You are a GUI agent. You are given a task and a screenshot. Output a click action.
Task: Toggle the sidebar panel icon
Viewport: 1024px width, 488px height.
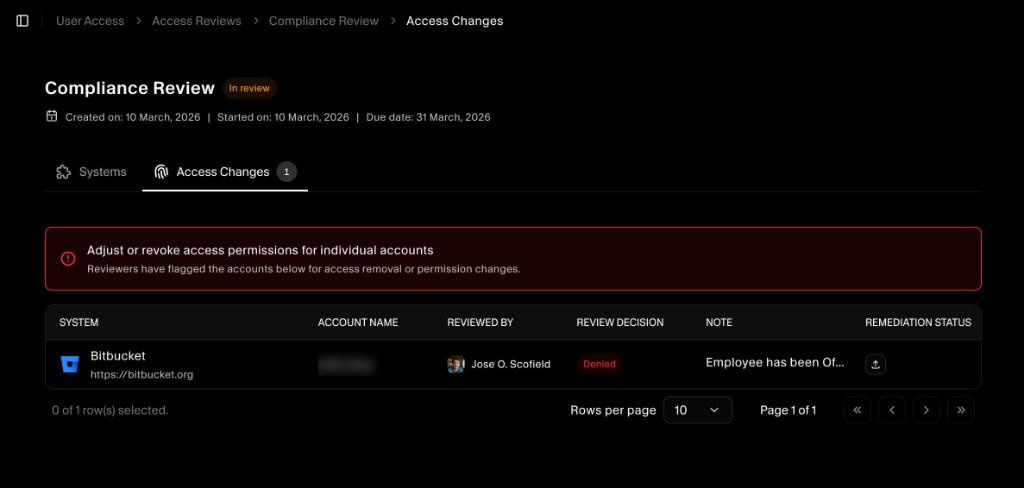click(x=22, y=21)
